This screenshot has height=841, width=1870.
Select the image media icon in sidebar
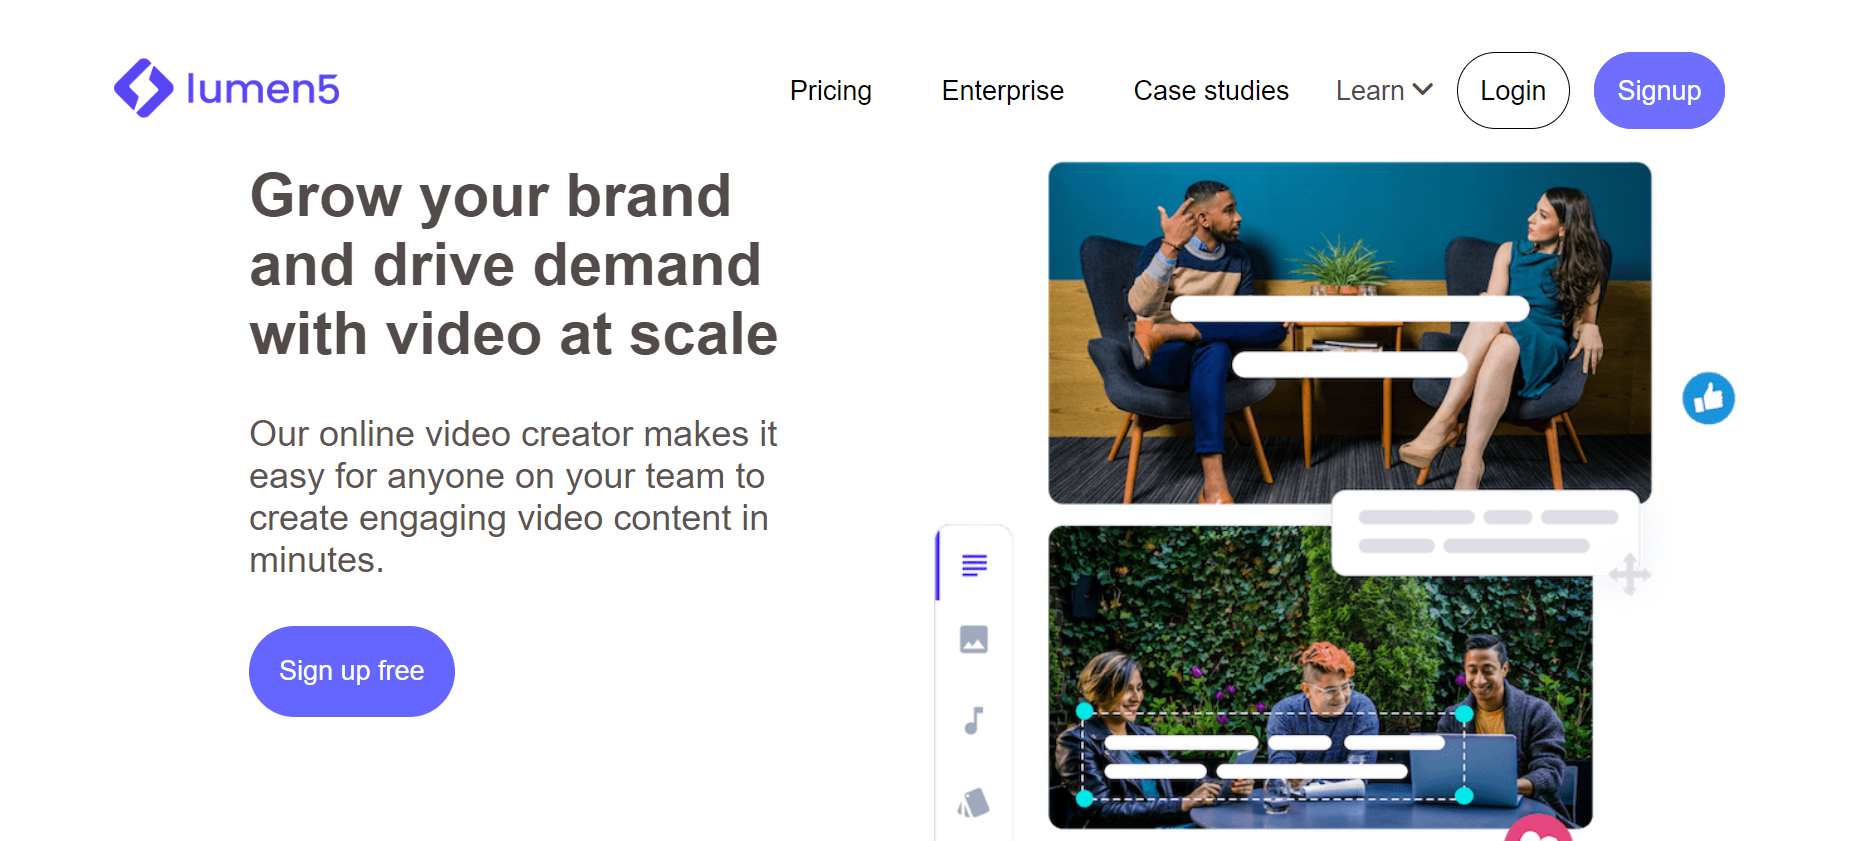pos(974,639)
